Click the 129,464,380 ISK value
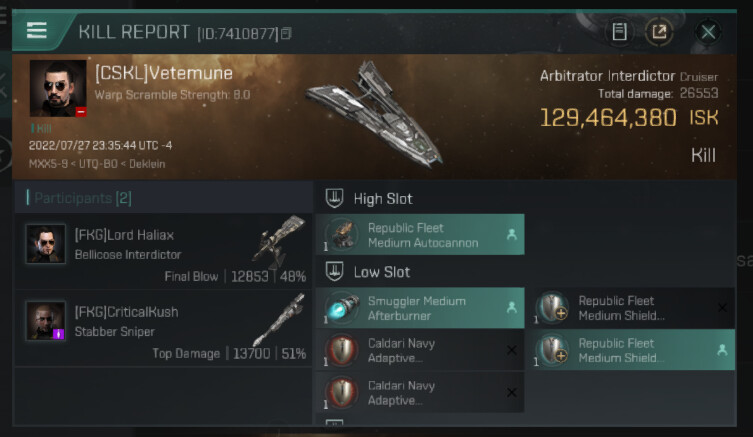The image size is (753, 437). click(x=608, y=118)
